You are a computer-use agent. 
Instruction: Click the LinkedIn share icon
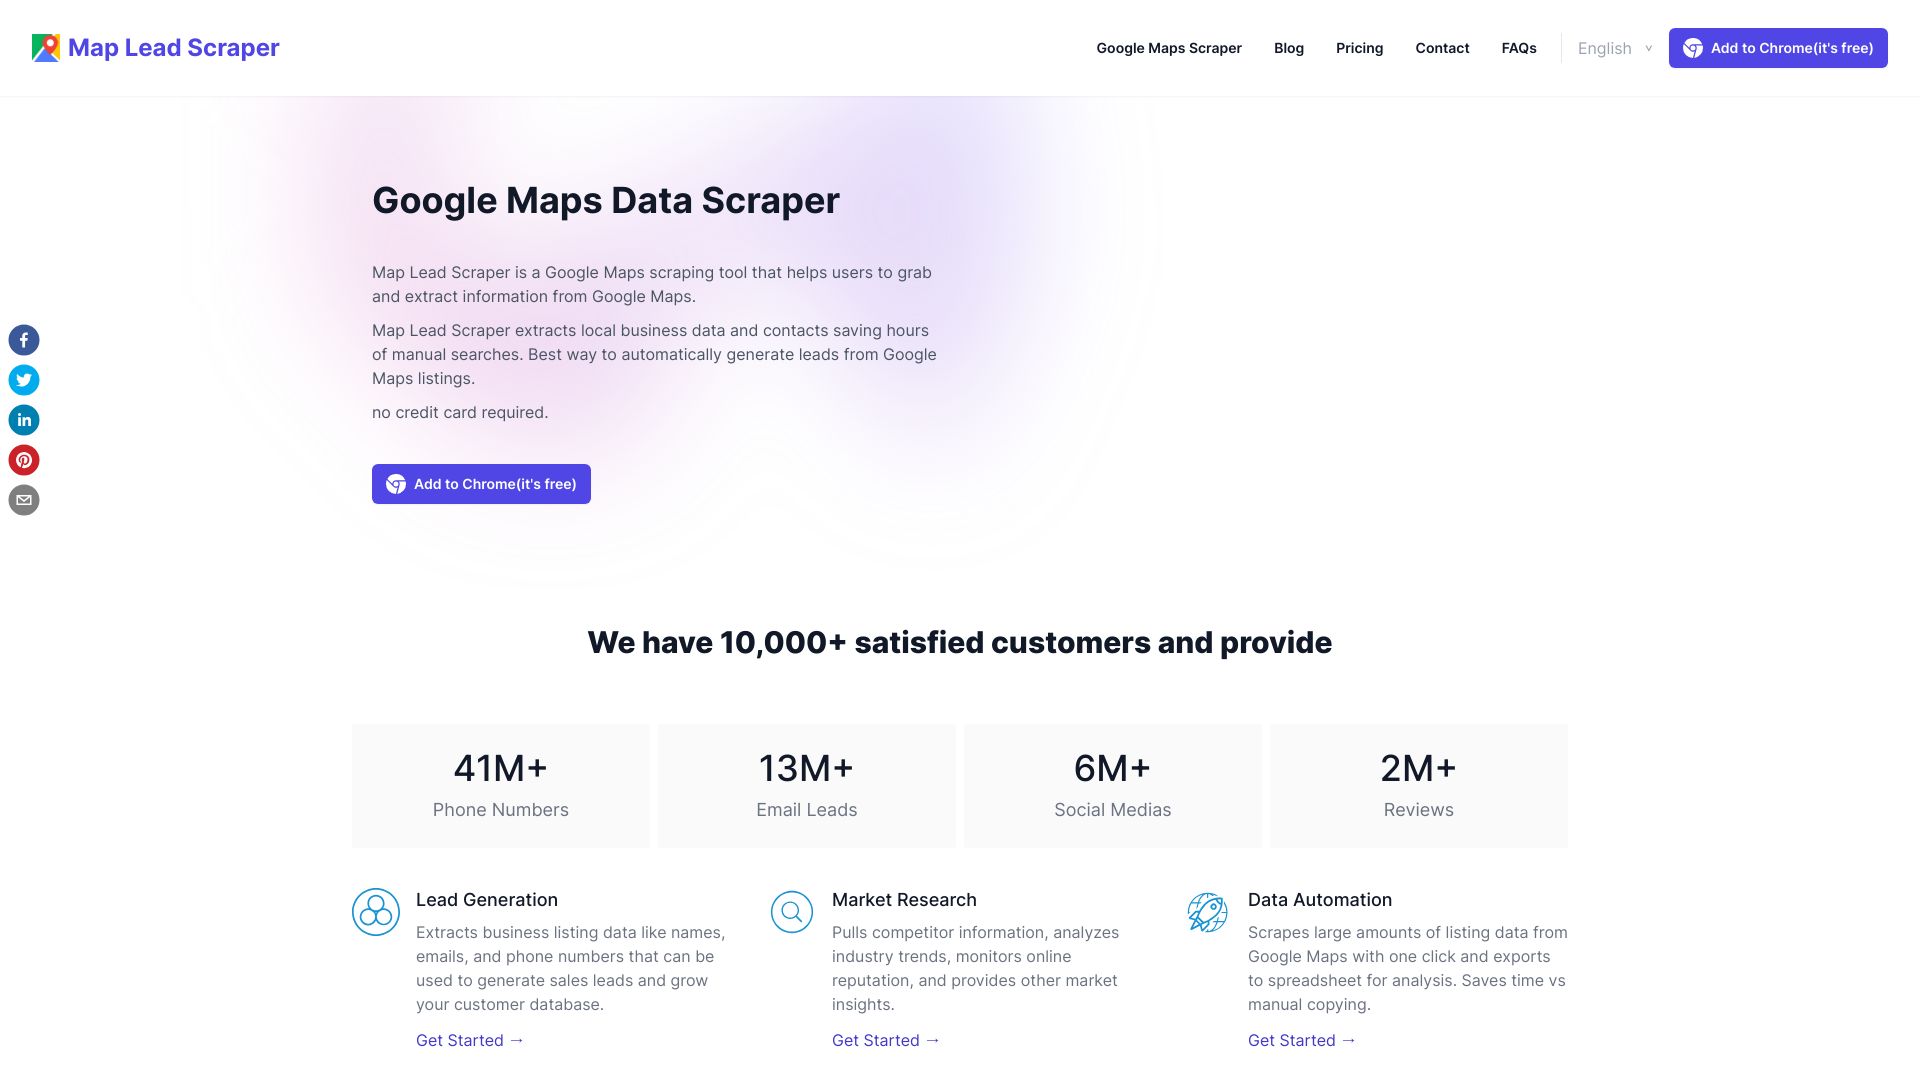pyautogui.click(x=24, y=421)
